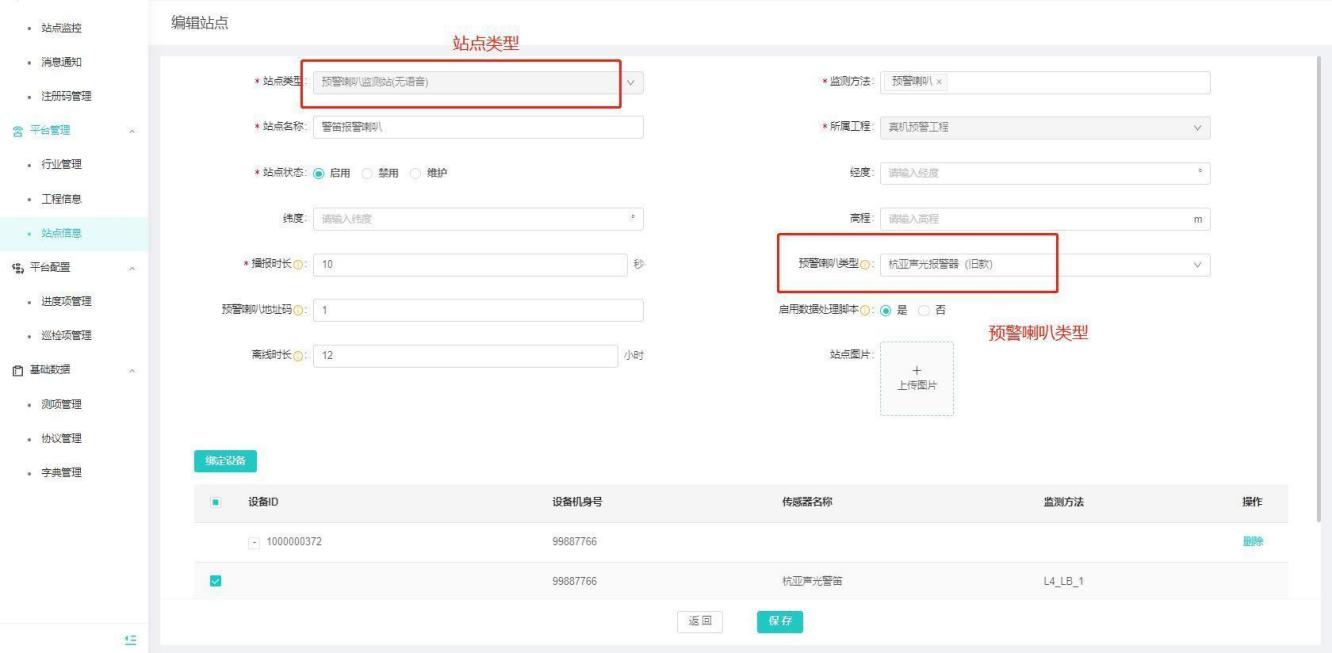Choose 否 for 启用数据处理脚本
Screen dimensions: 1332x653
click(x=922, y=310)
